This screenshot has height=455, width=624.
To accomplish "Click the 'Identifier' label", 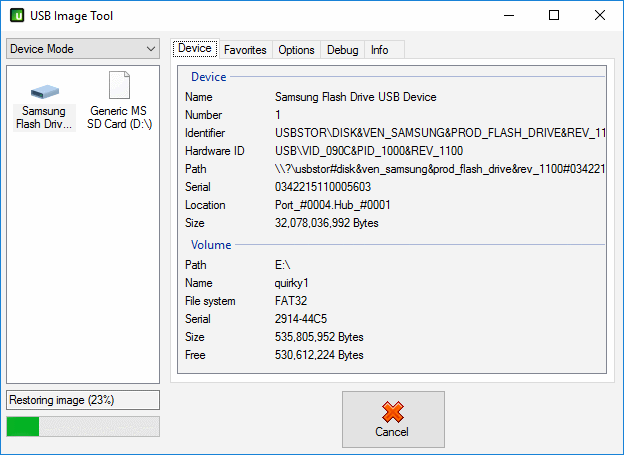I will (x=205, y=133).
